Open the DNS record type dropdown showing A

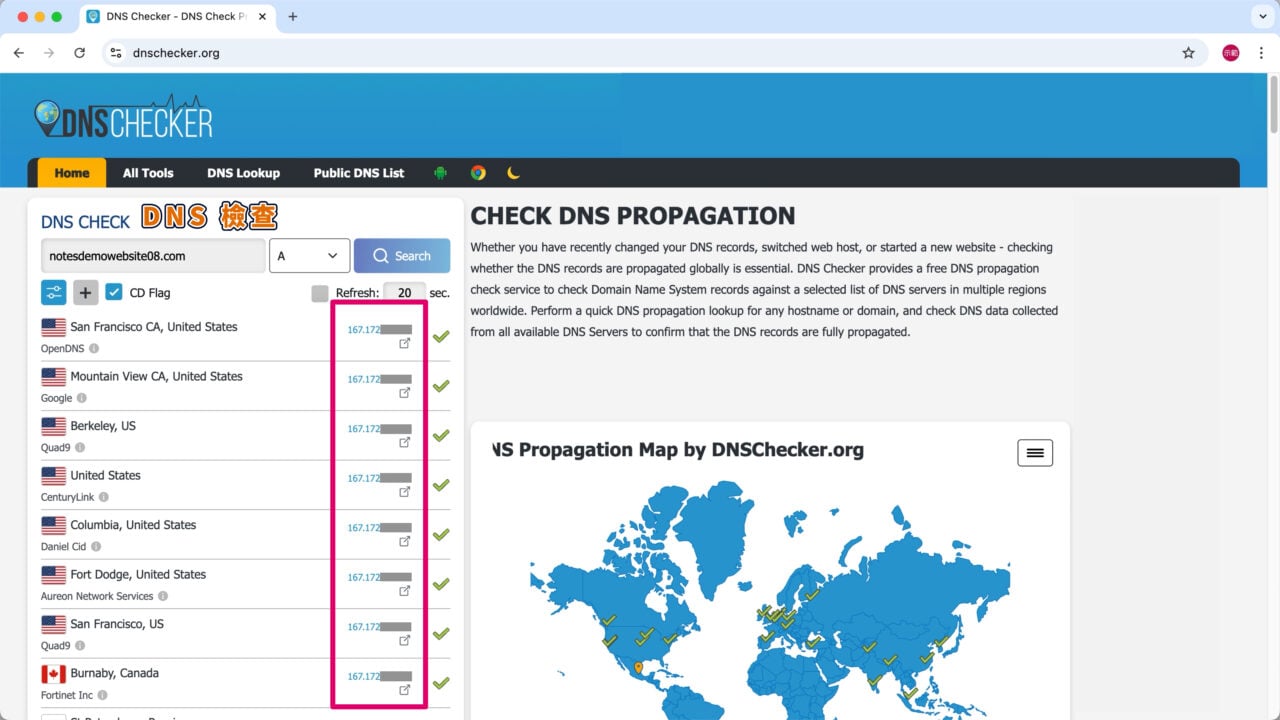[309, 255]
